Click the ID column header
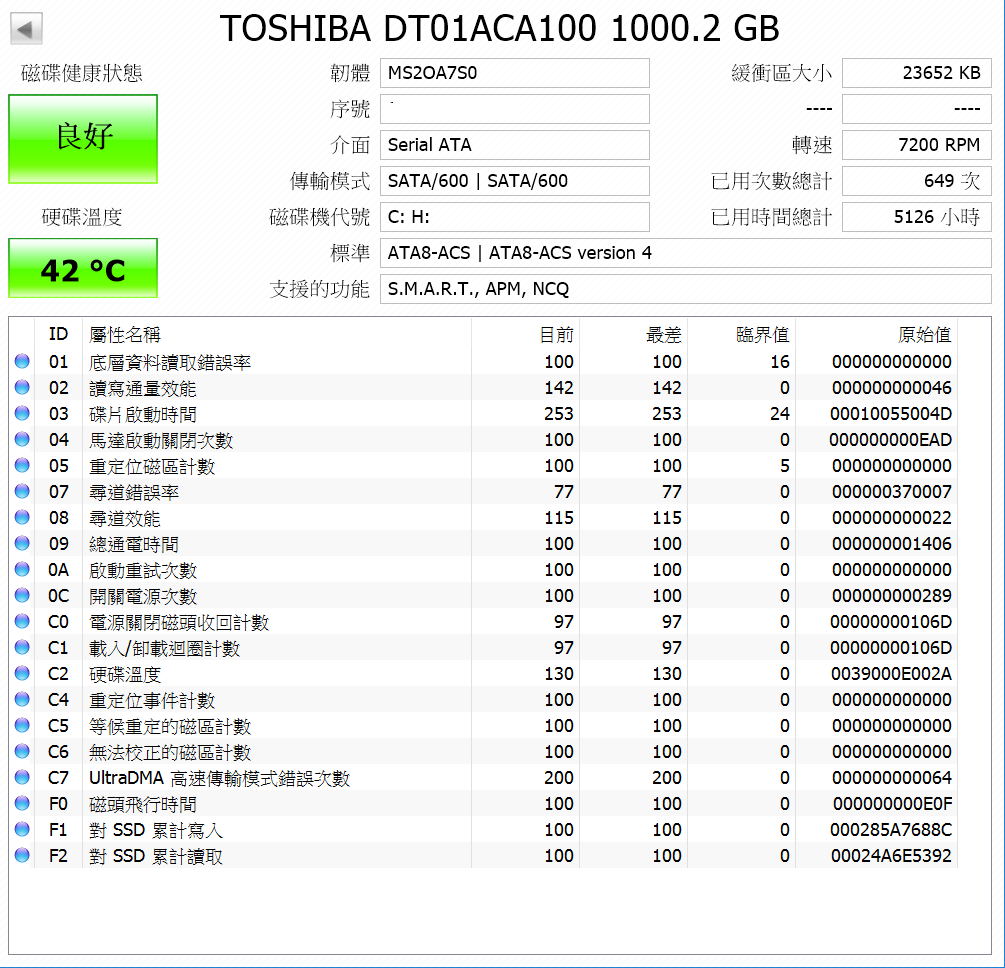1005x968 pixels. pos(58,334)
